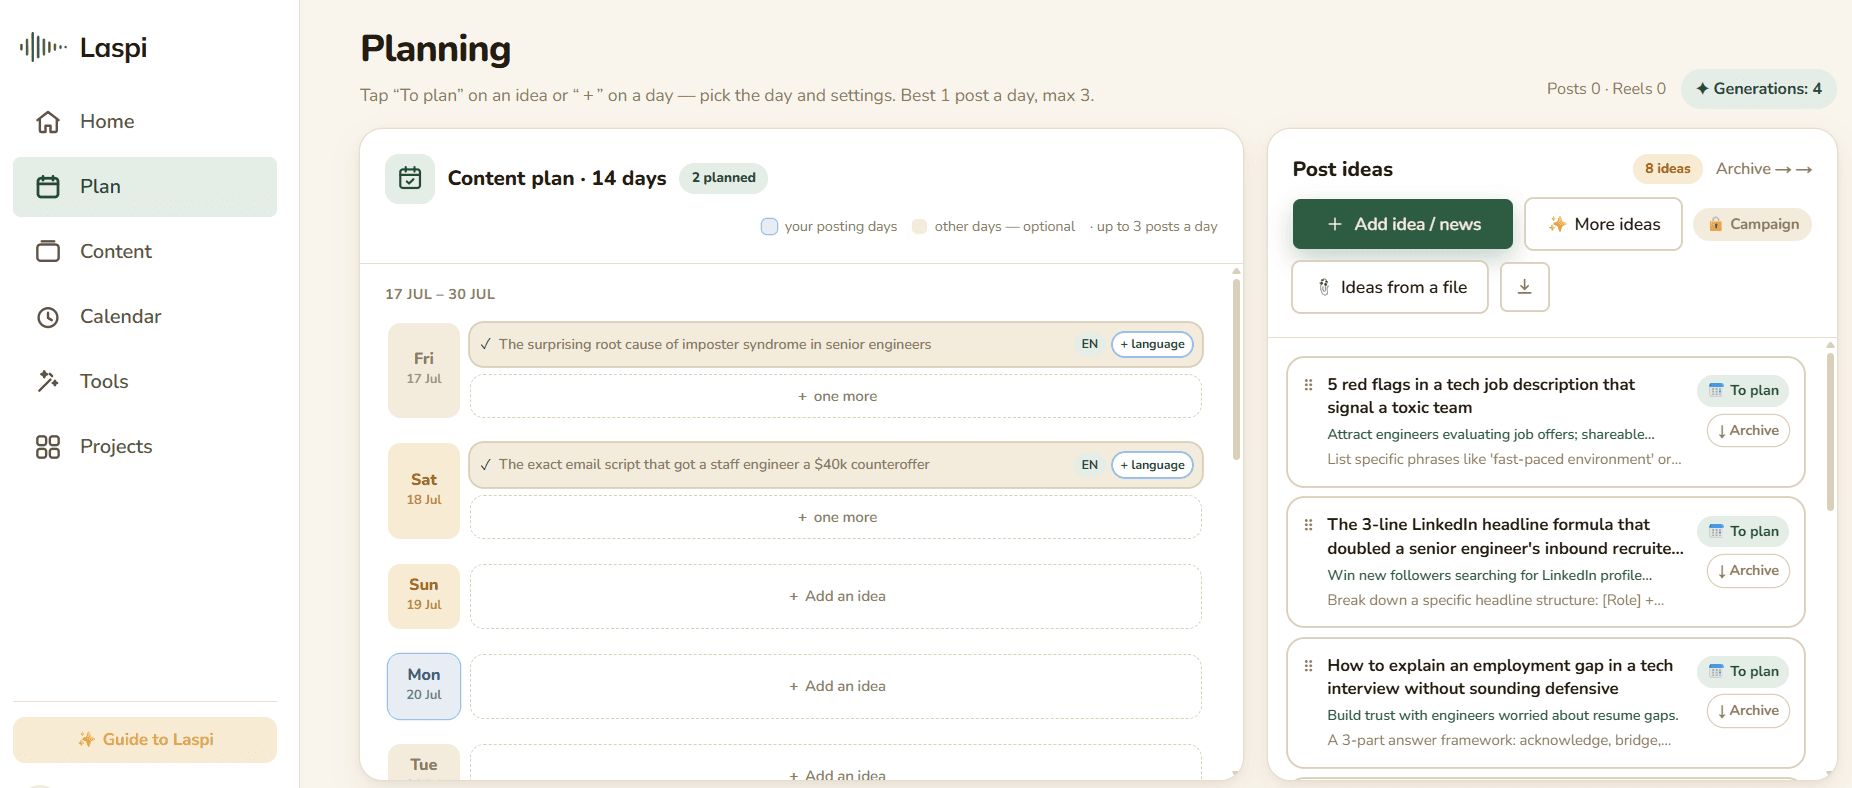Click the 2 planned badge

tap(723, 178)
